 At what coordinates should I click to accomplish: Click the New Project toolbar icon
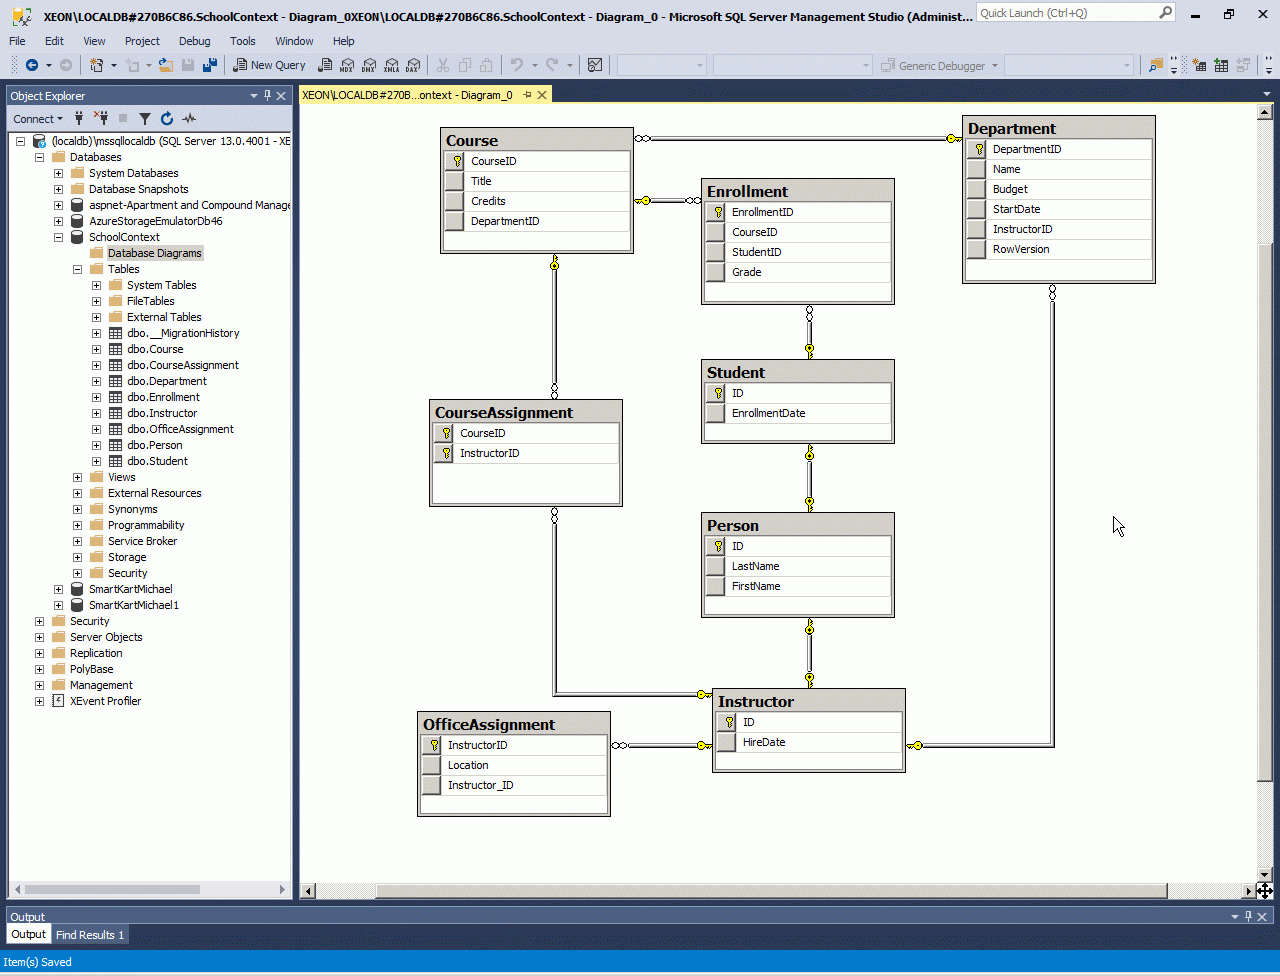[x=97, y=65]
